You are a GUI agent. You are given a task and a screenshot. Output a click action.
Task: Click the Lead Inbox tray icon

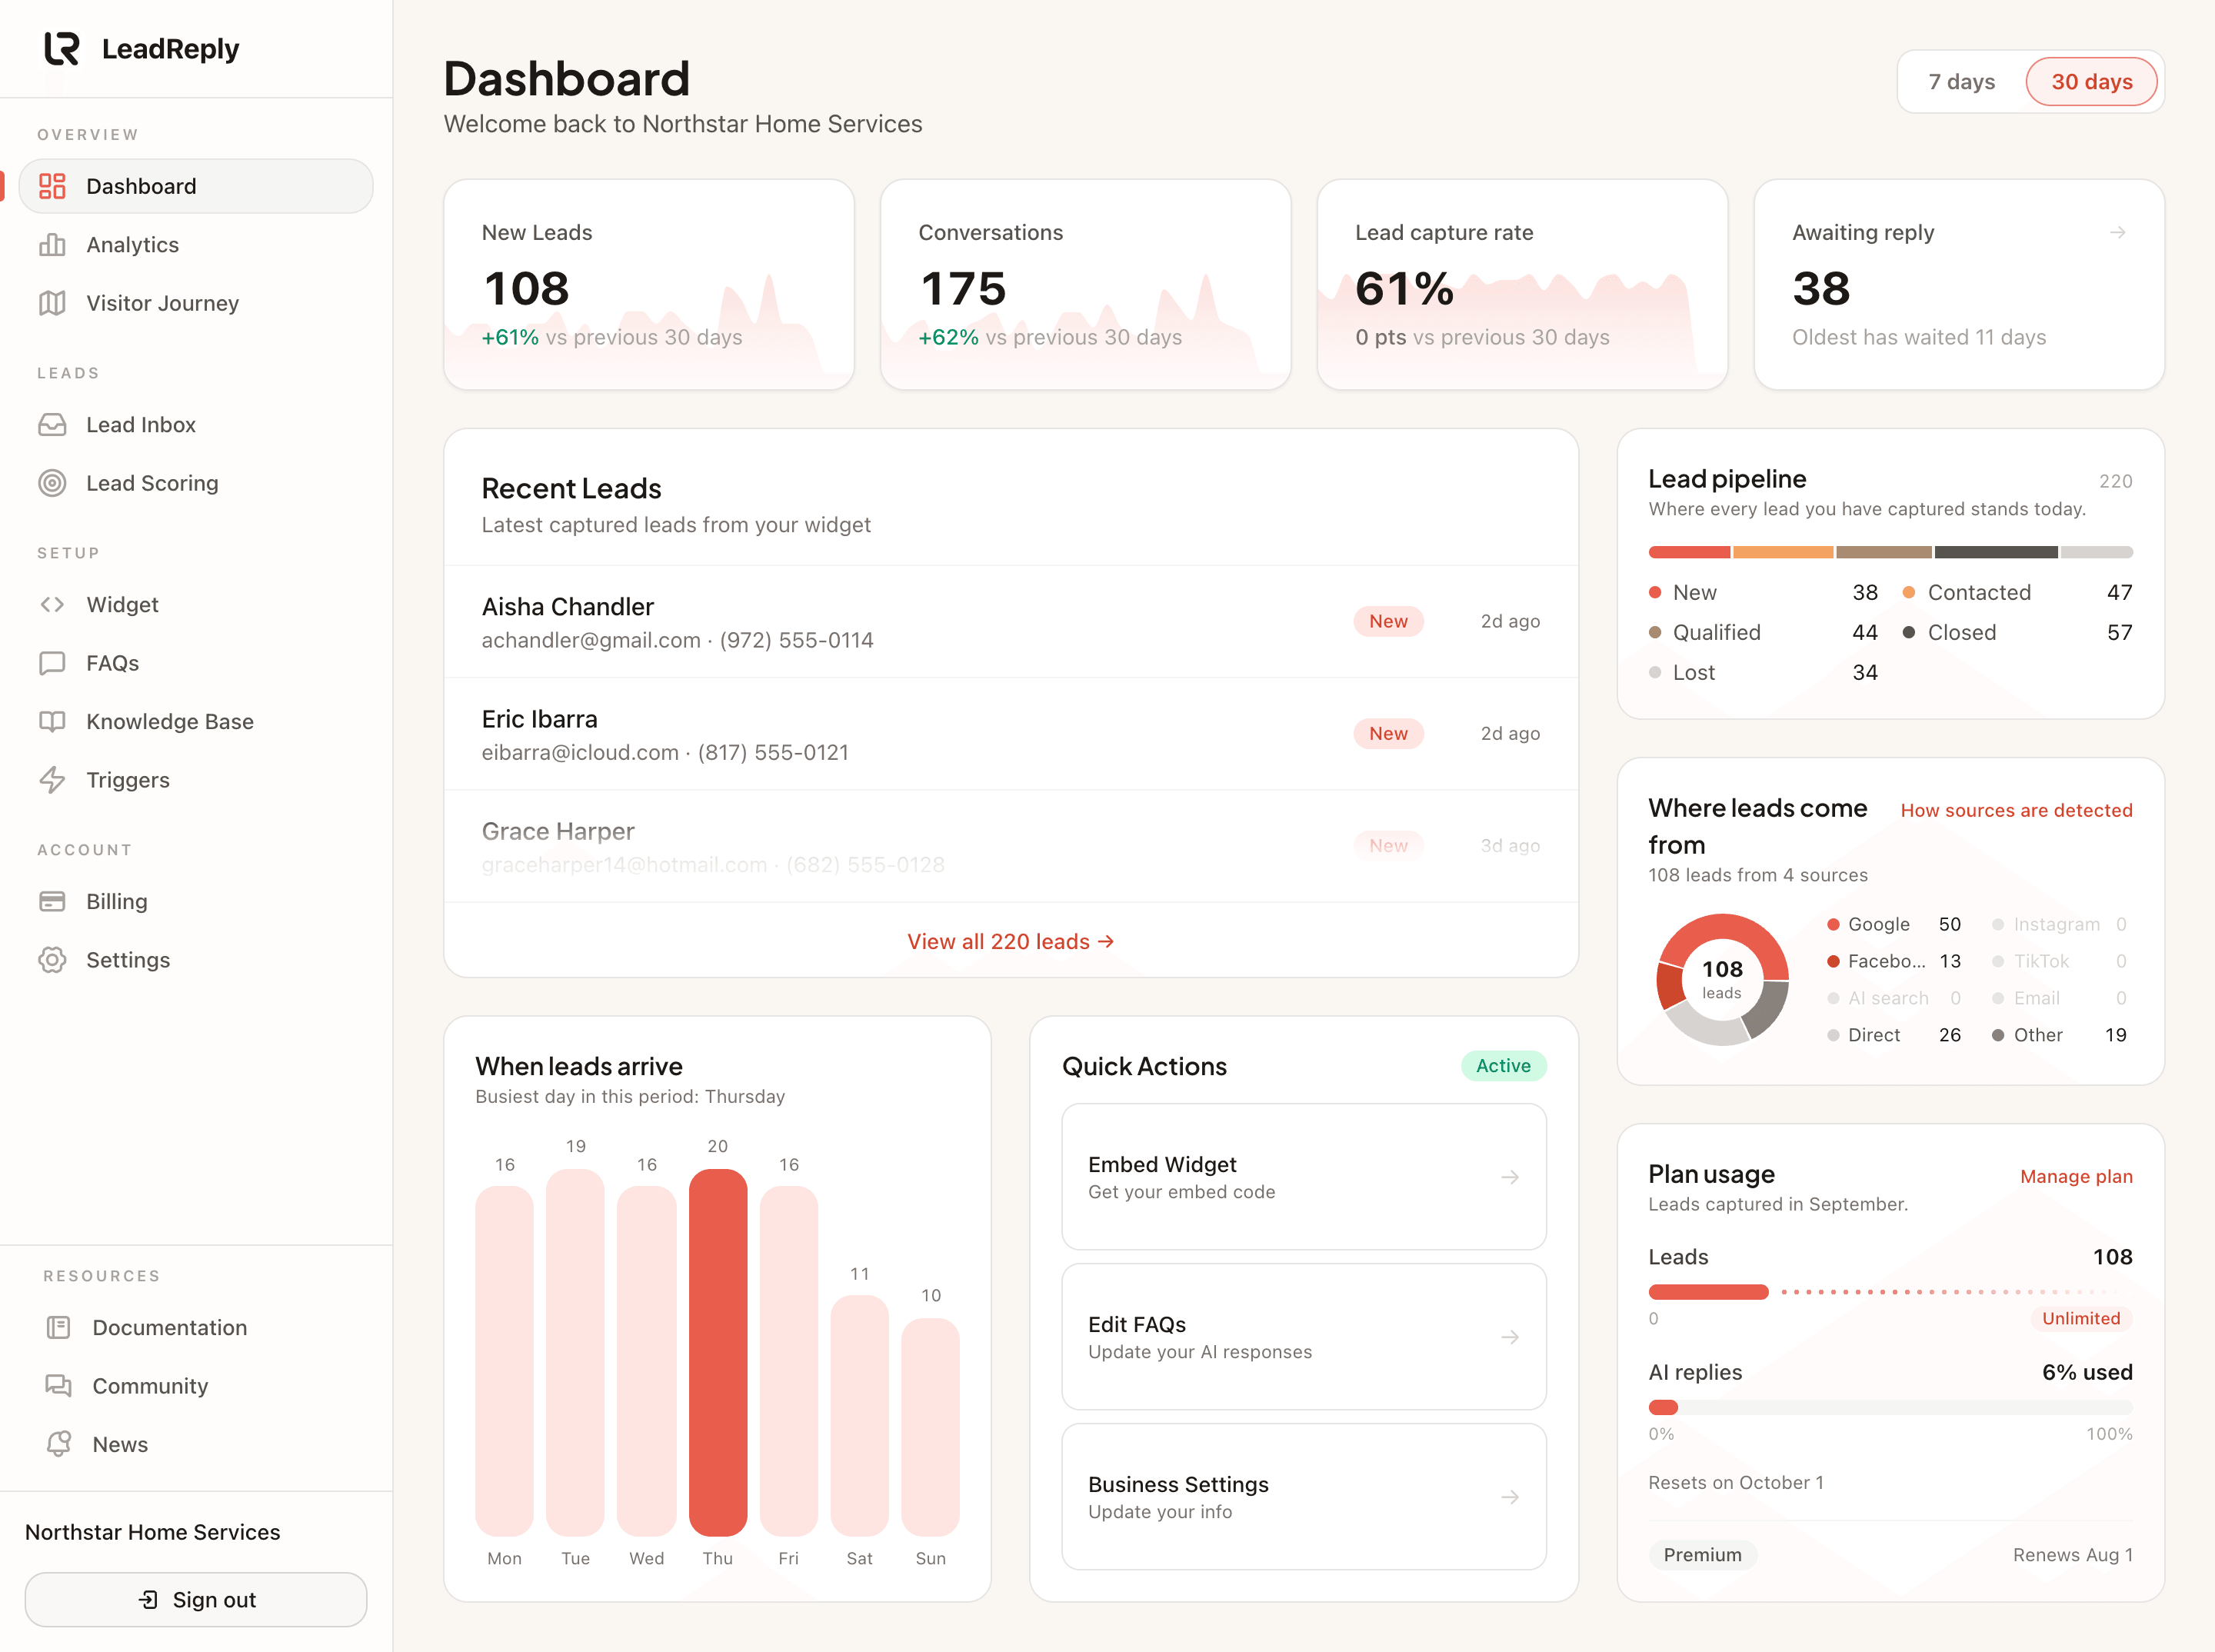pyautogui.click(x=52, y=425)
